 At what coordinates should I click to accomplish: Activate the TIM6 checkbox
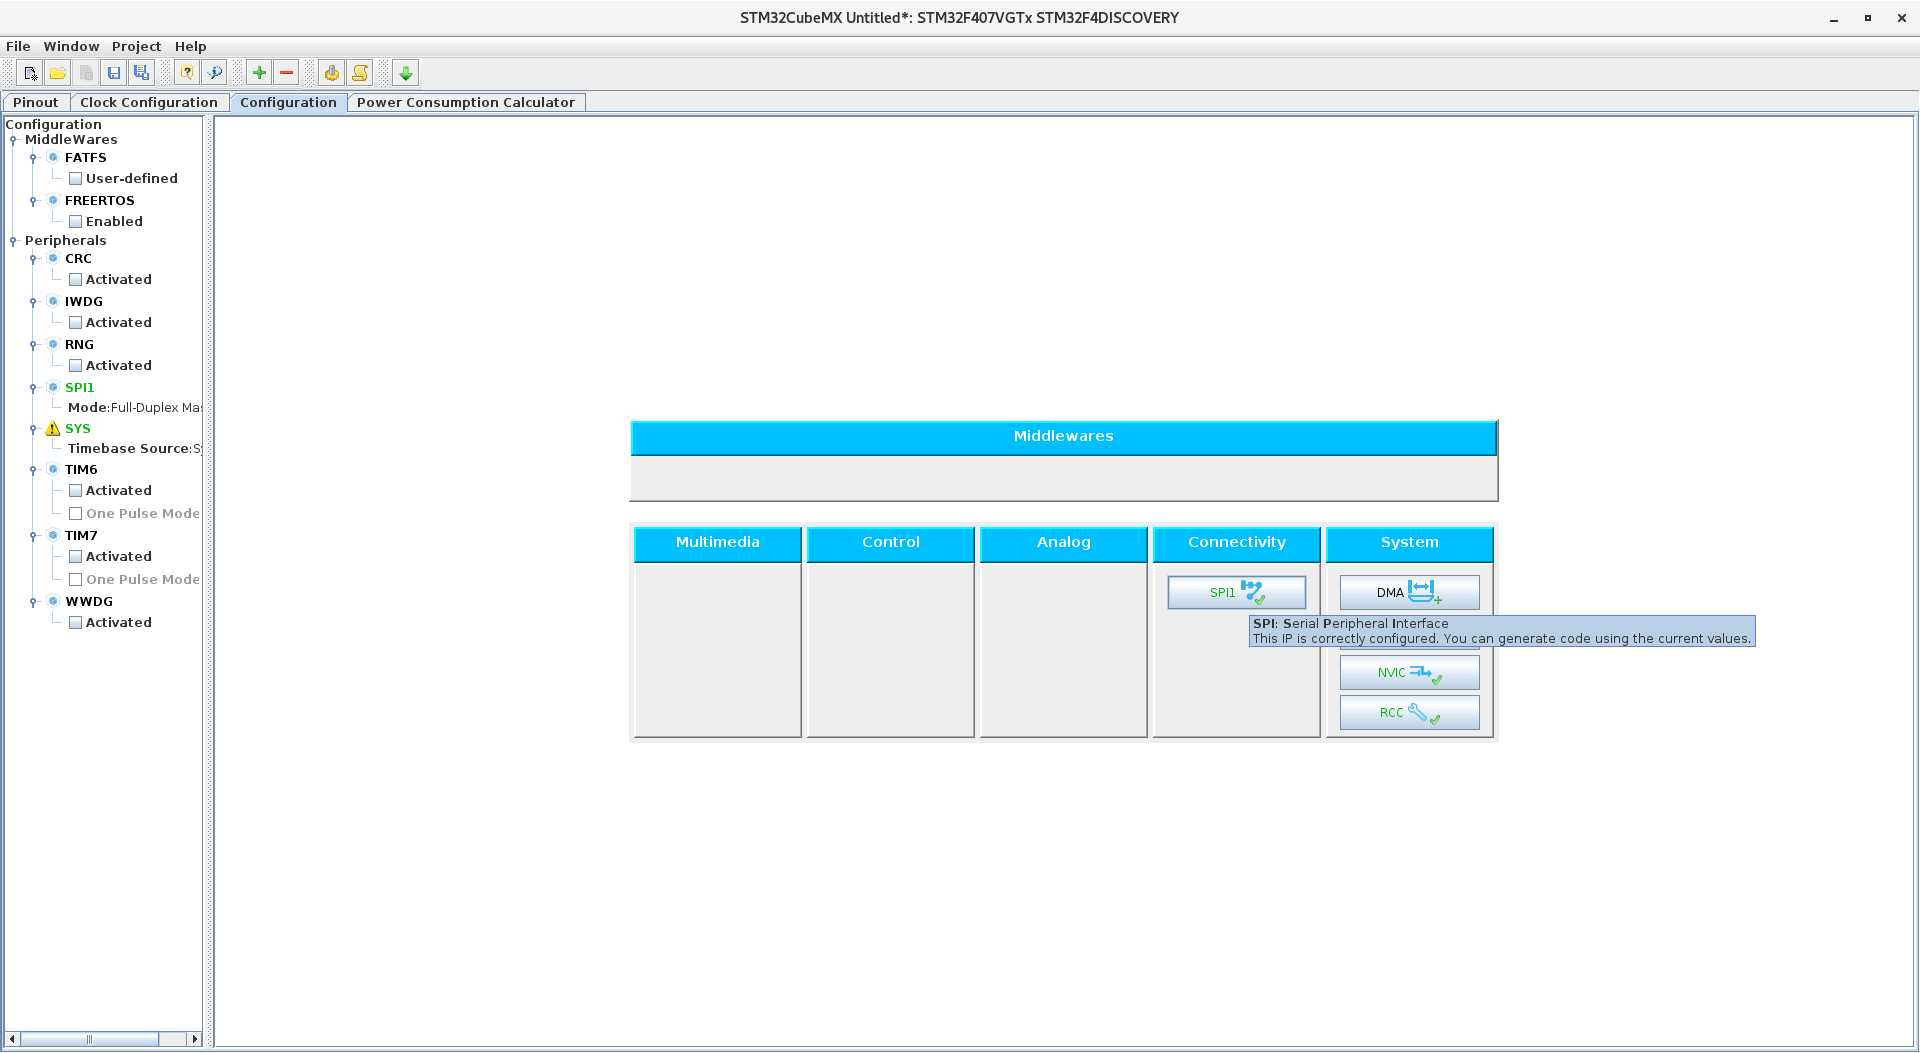pyautogui.click(x=75, y=491)
